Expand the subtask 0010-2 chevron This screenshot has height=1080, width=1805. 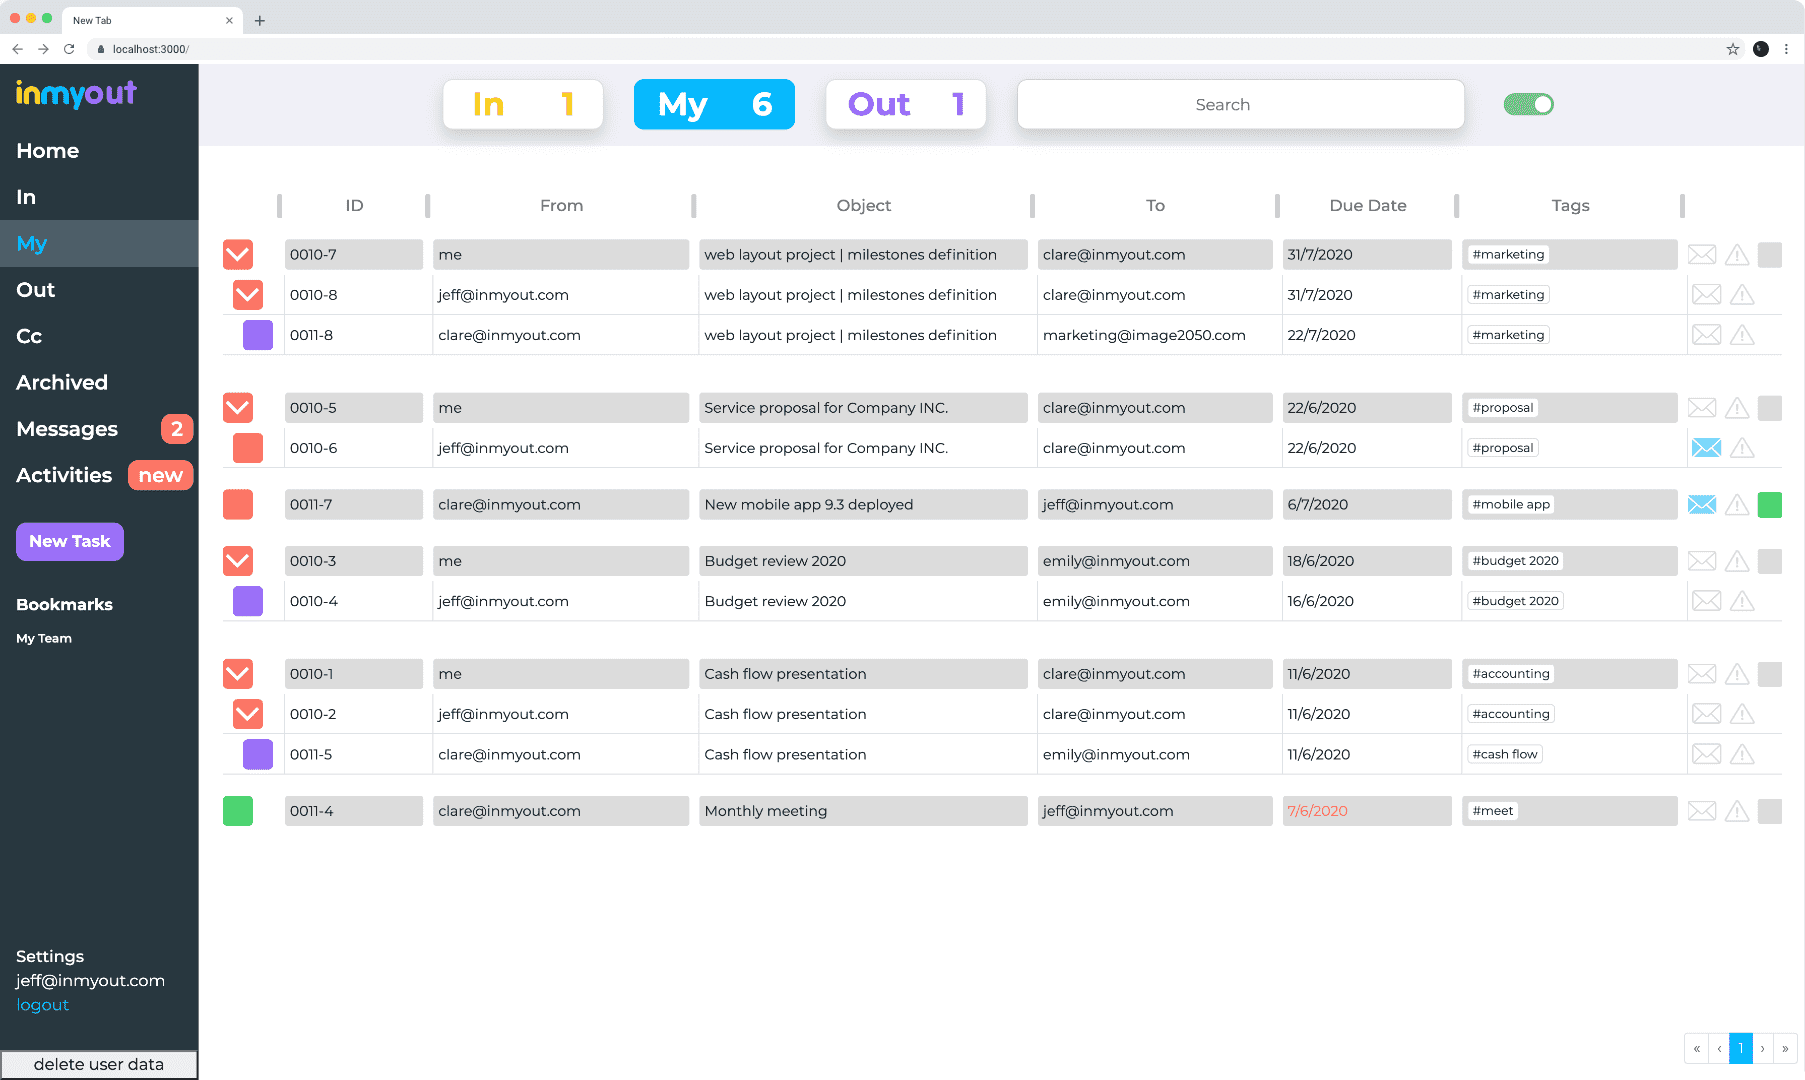pyautogui.click(x=248, y=714)
